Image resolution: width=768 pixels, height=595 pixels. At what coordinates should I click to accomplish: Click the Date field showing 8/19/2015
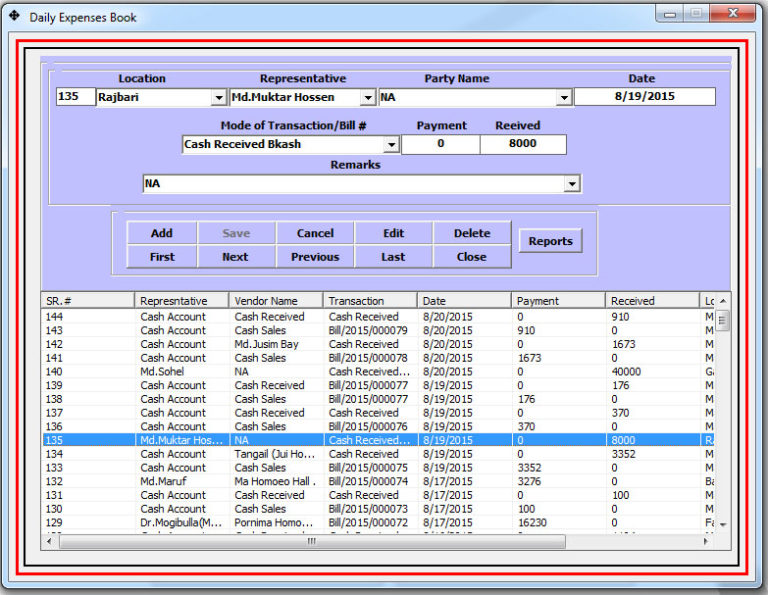tap(644, 97)
